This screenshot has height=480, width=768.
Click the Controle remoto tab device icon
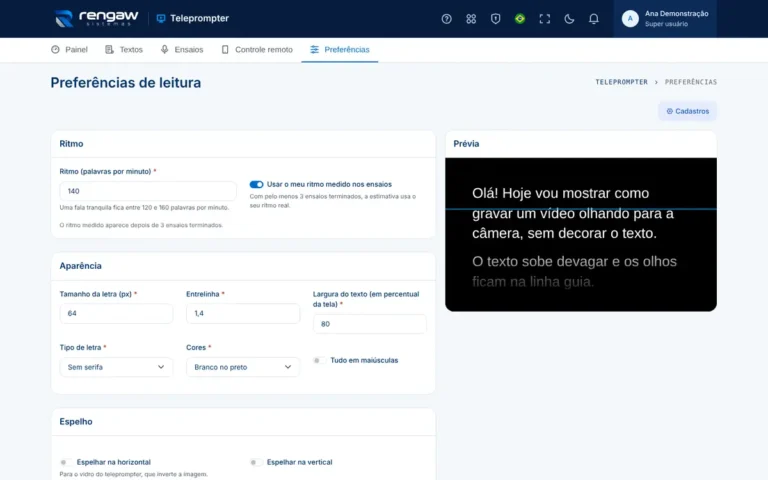[x=225, y=49]
